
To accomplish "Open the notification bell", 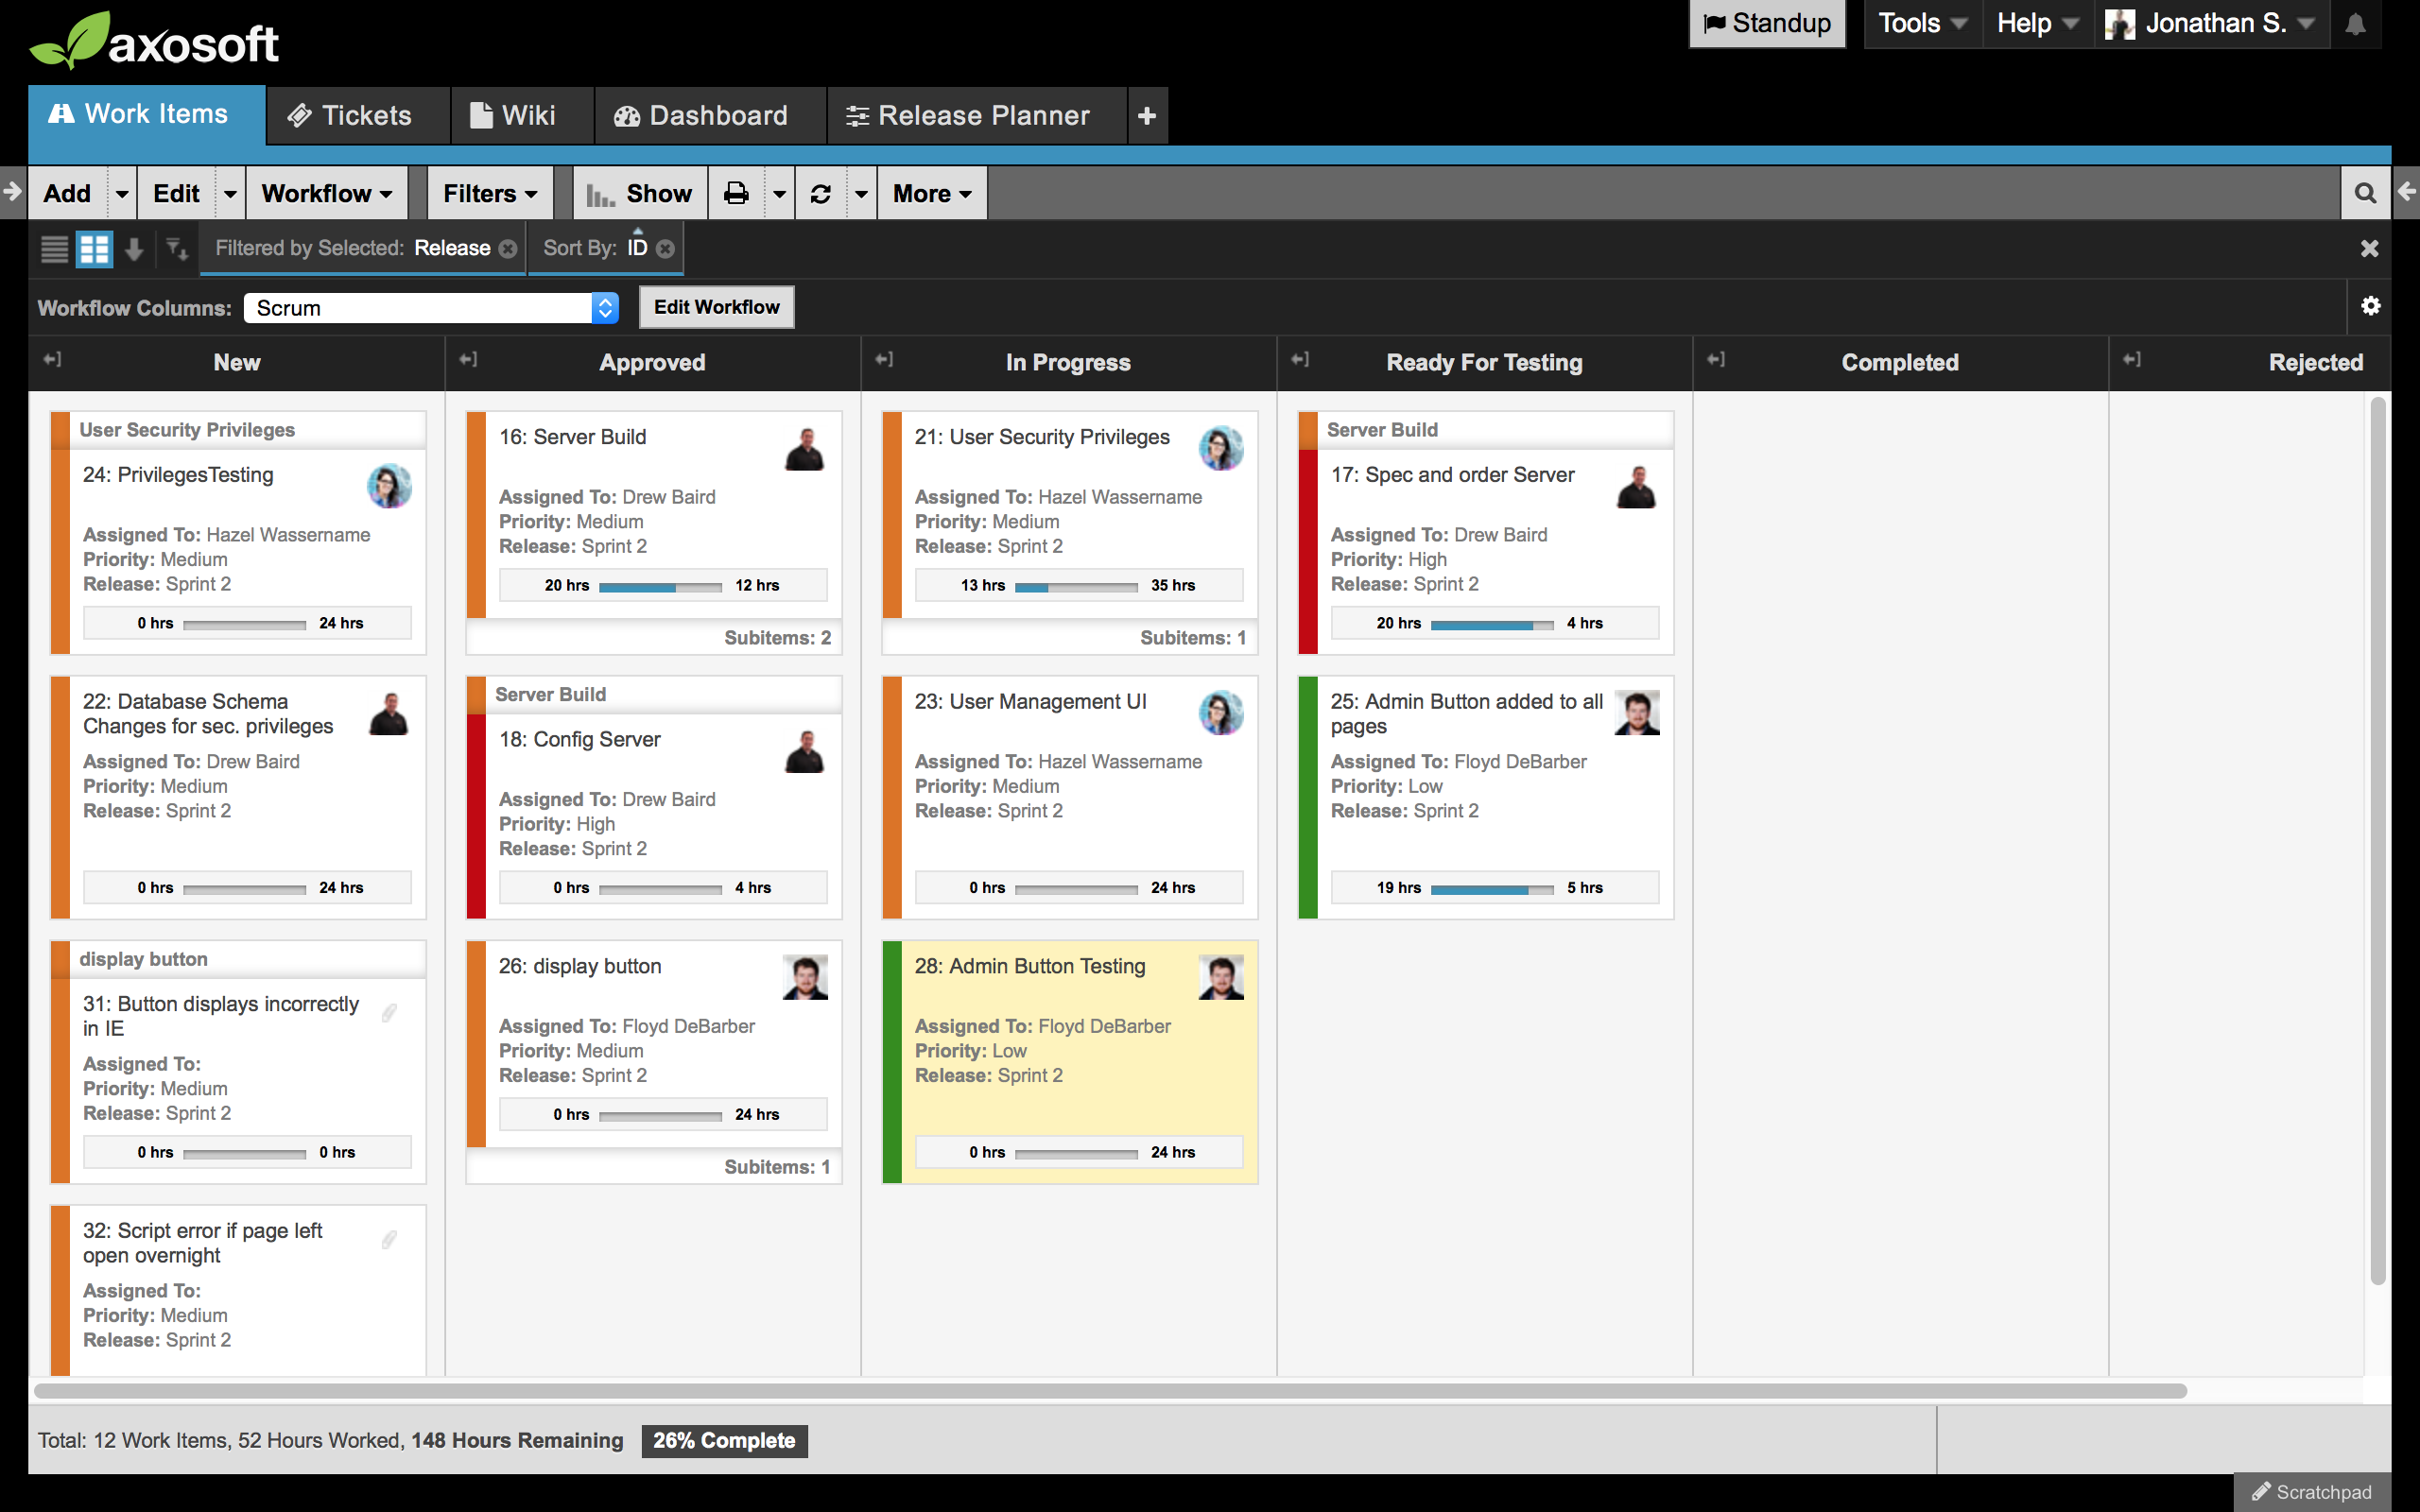I will [x=2357, y=23].
